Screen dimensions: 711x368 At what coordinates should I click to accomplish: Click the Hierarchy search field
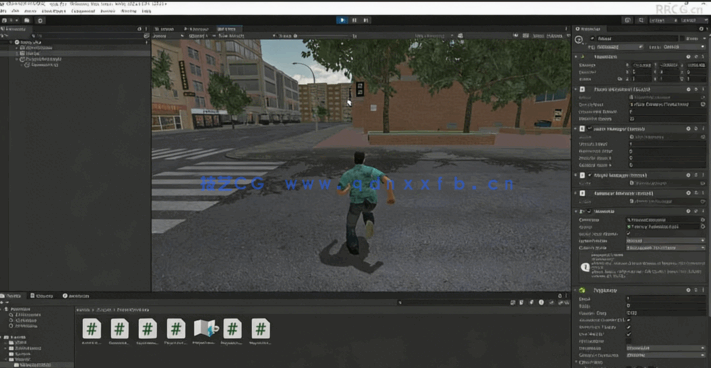coord(87,35)
